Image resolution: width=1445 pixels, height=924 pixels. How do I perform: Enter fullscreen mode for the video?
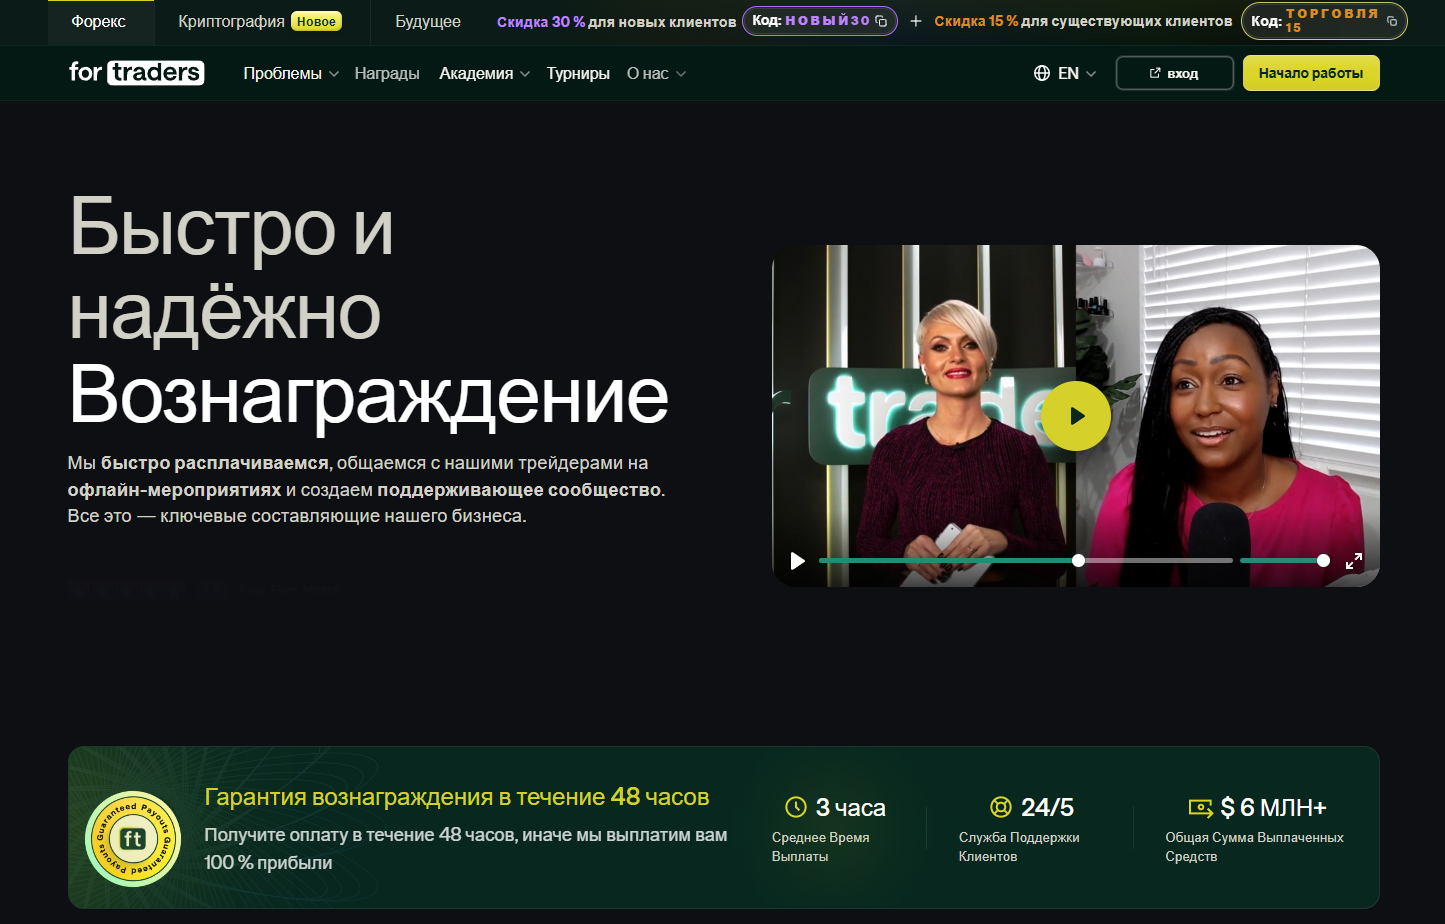tap(1354, 561)
